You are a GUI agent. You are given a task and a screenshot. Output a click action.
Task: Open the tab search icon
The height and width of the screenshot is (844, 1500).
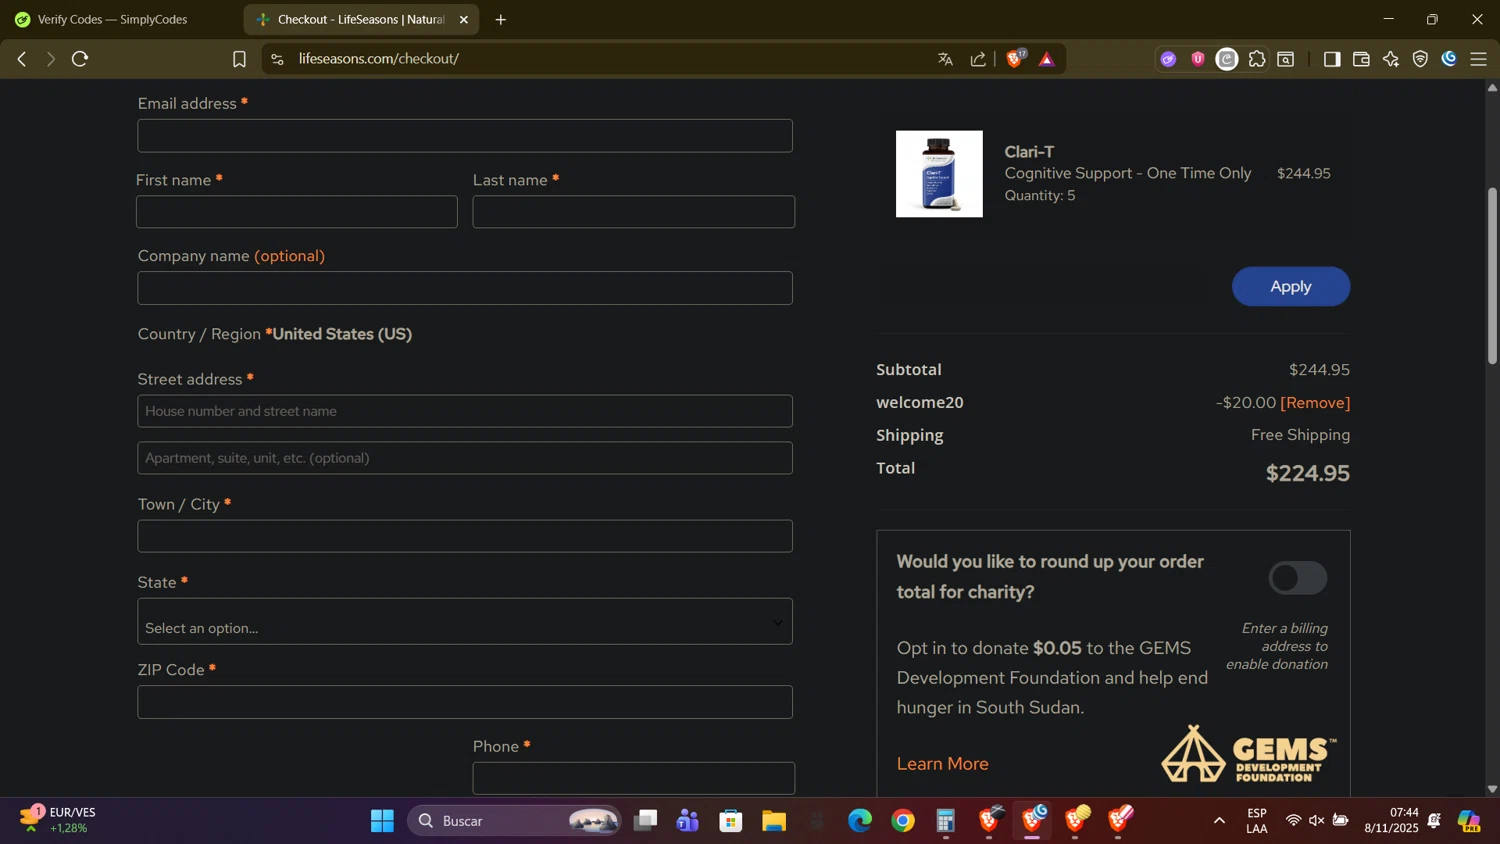1287,59
